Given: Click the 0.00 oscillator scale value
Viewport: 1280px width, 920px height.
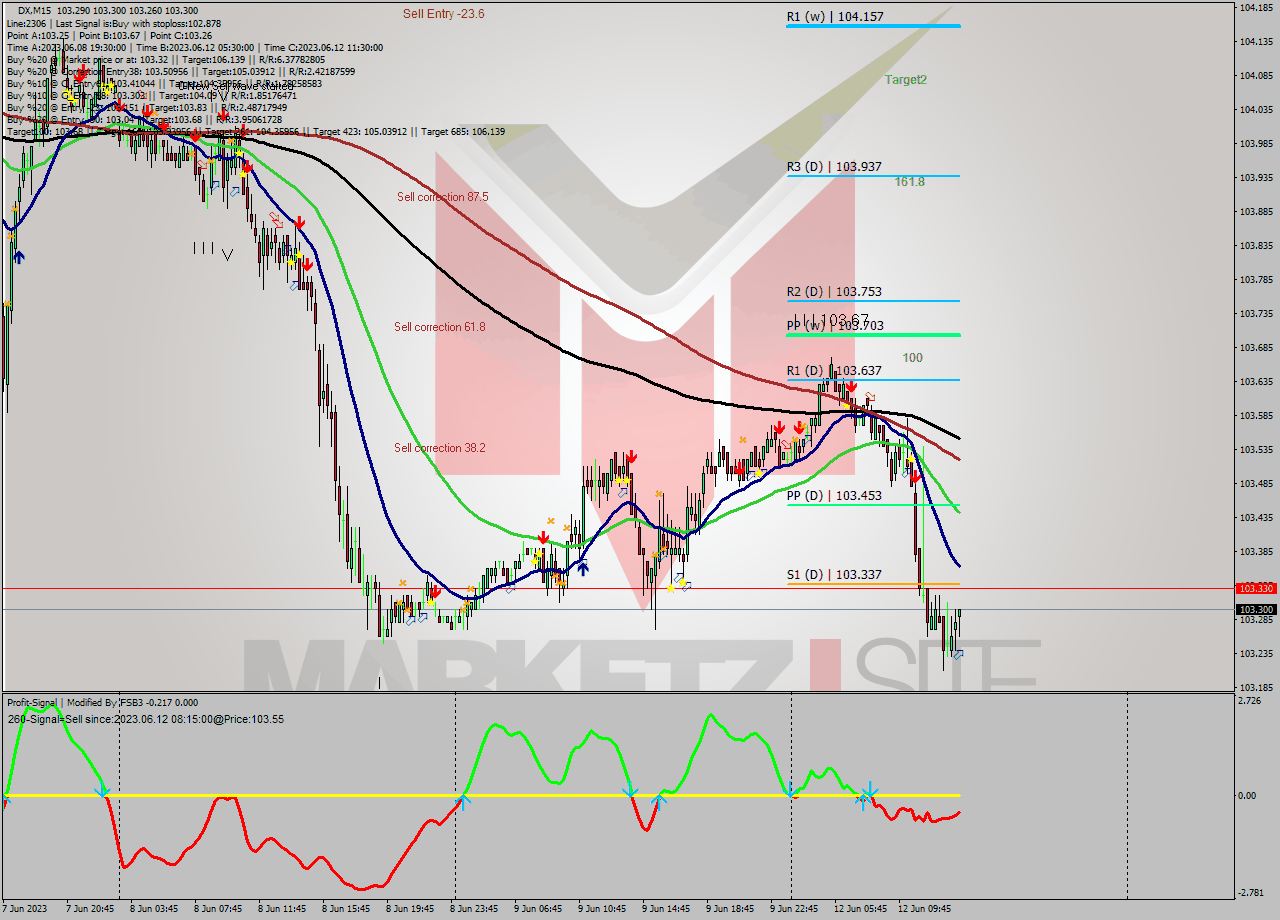Looking at the screenshot, I should (1248, 796).
